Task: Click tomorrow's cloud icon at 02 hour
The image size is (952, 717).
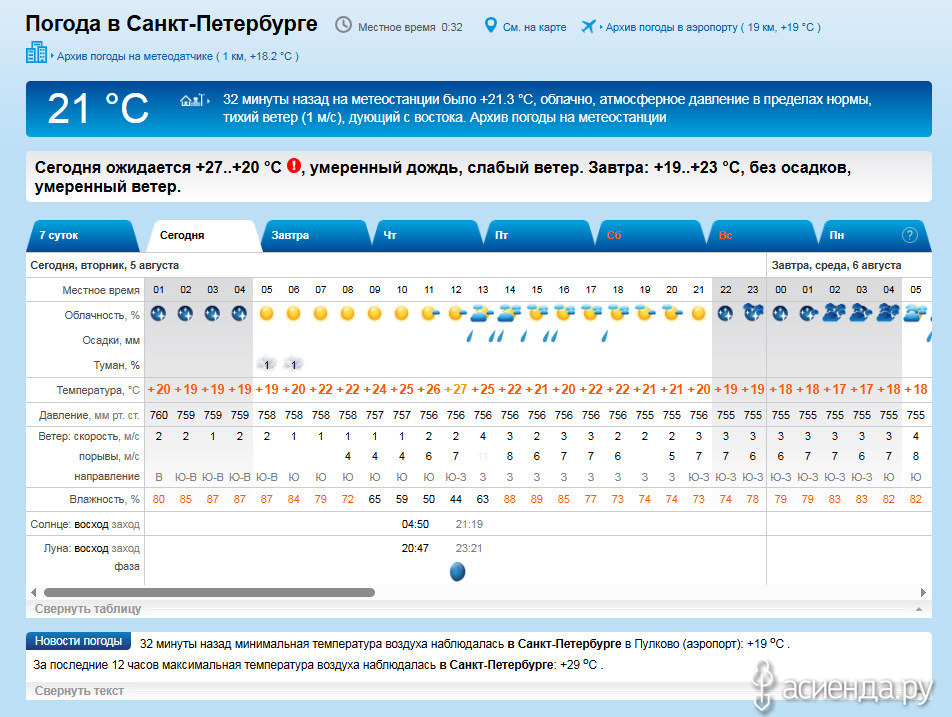Action: (834, 313)
